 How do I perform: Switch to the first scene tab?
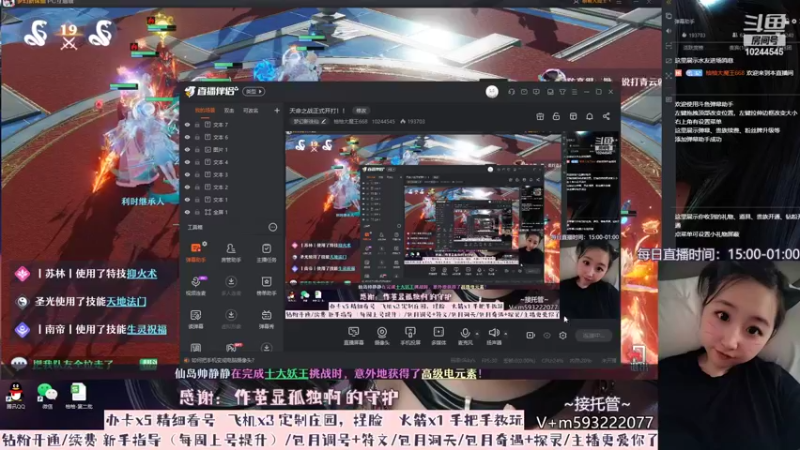(205, 110)
